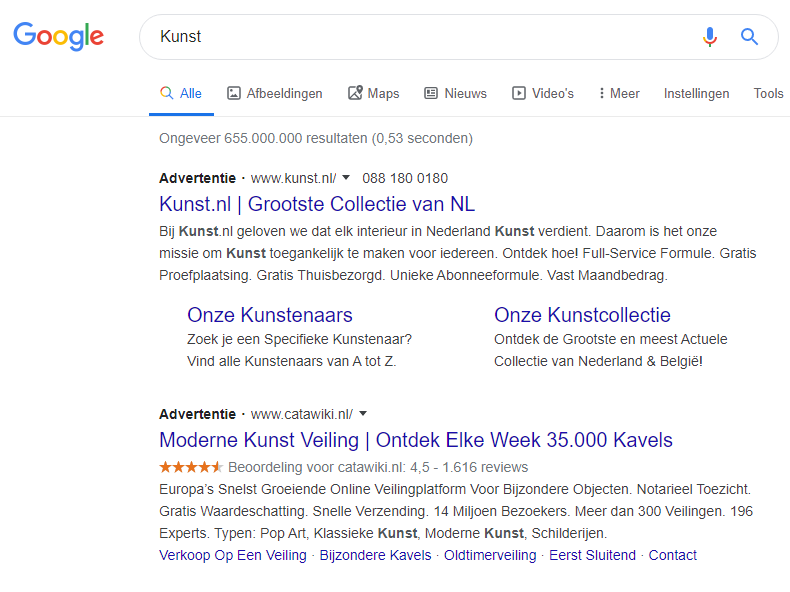The height and width of the screenshot is (592, 790).
Task: Open the Tools option
Action: [x=768, y=93]
